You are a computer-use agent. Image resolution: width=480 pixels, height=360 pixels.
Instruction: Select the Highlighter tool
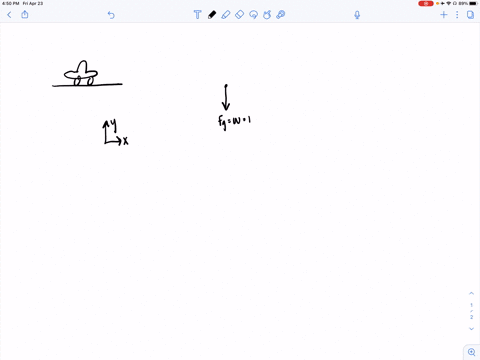coord(226,15)
